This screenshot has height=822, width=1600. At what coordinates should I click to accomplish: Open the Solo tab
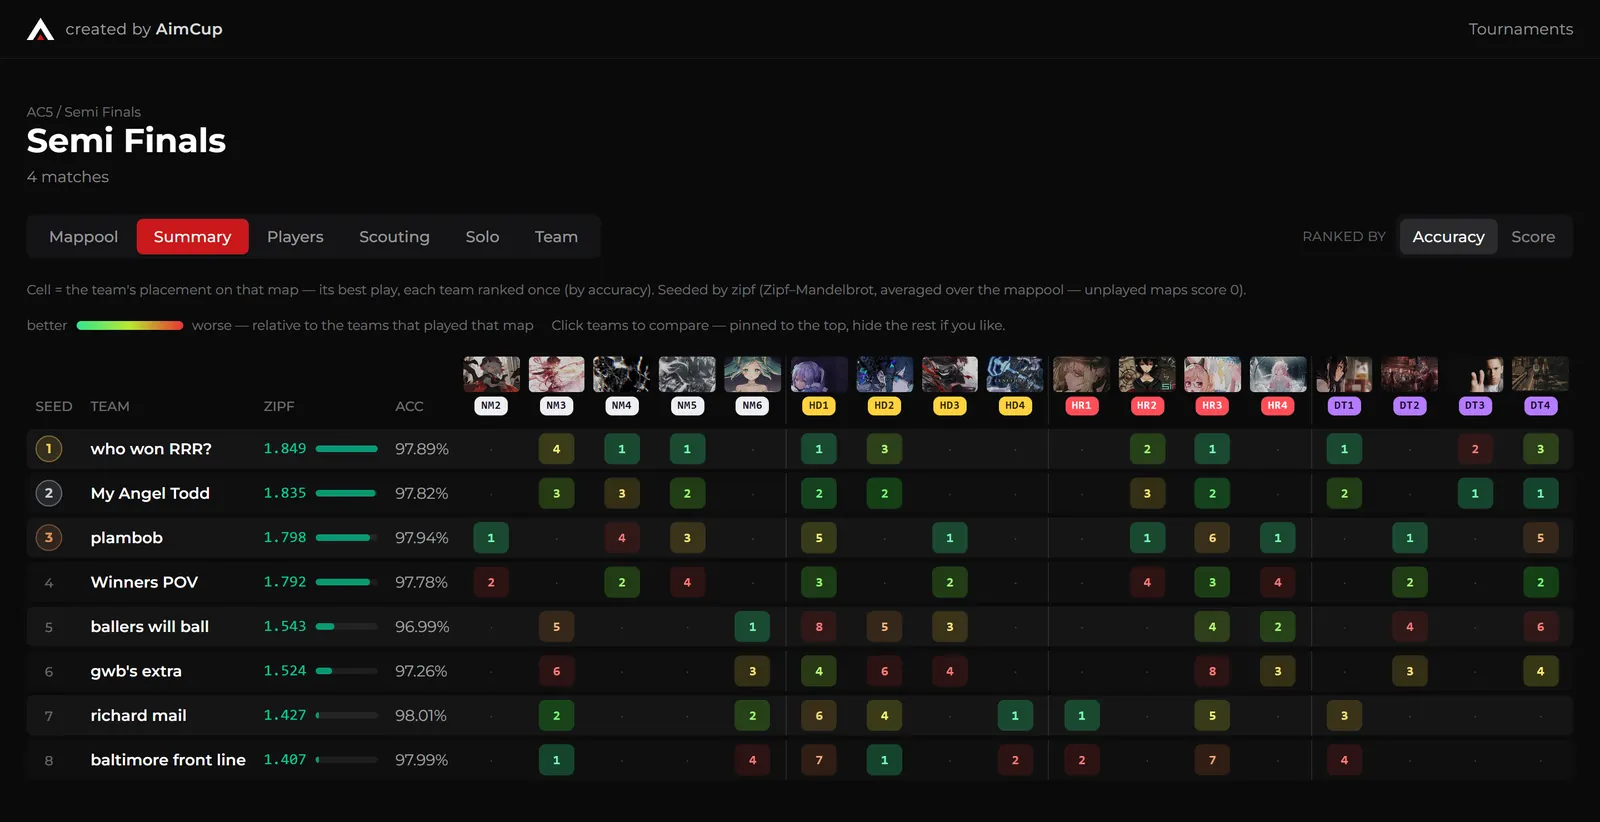(482, 237)
